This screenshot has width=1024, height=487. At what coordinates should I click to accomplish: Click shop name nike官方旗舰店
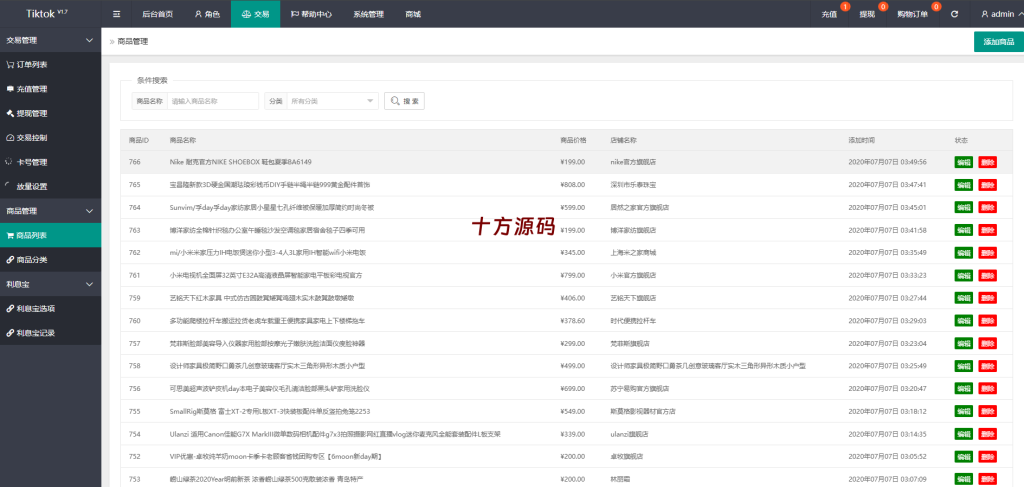[x=633, y=162]
